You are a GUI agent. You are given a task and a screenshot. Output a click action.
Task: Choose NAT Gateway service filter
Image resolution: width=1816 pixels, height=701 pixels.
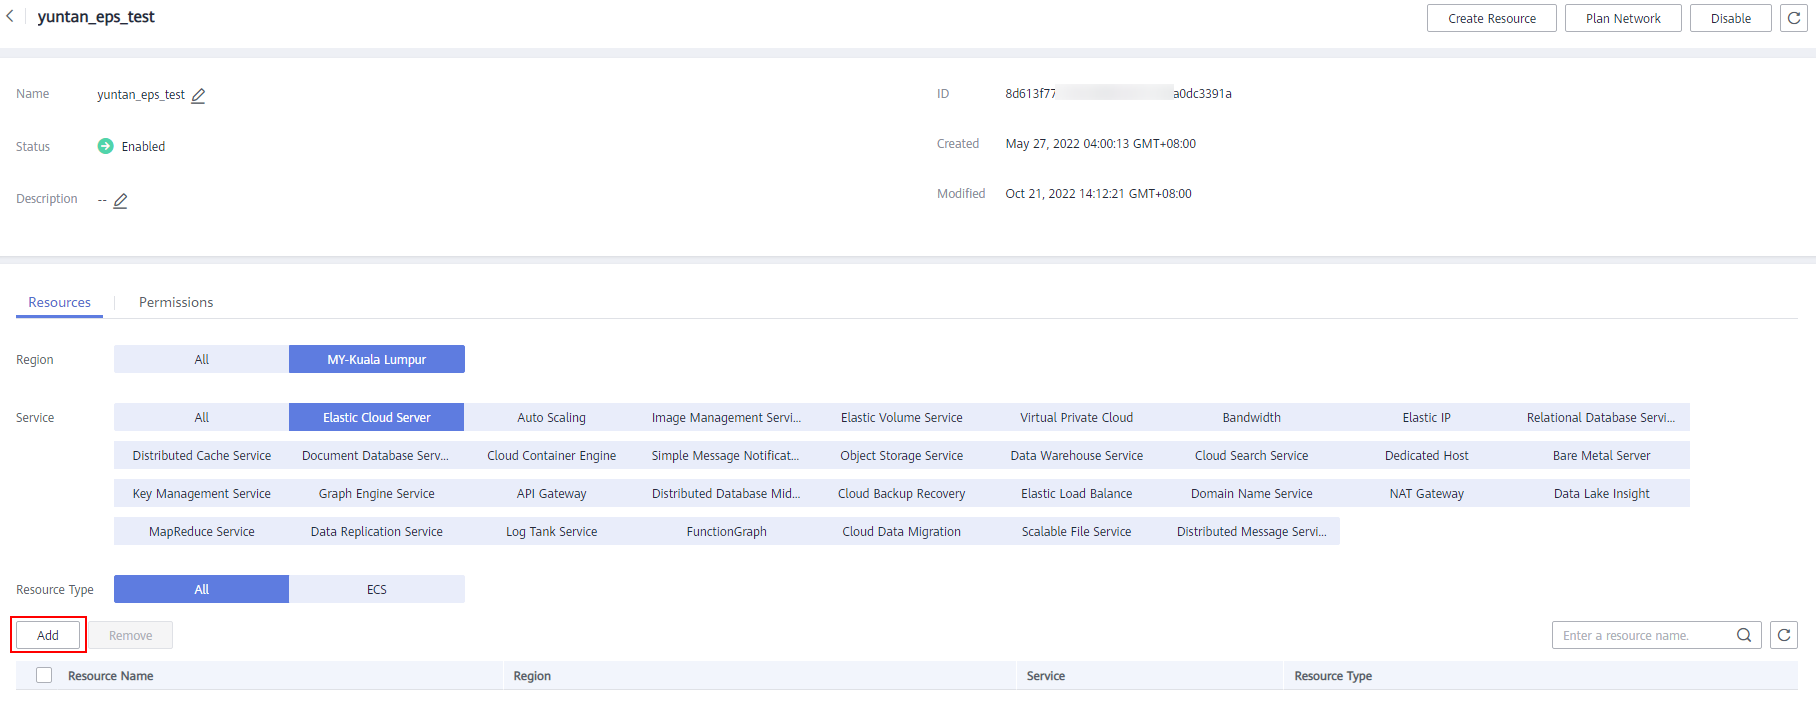pyautogui.click(x=1427, y=493)
